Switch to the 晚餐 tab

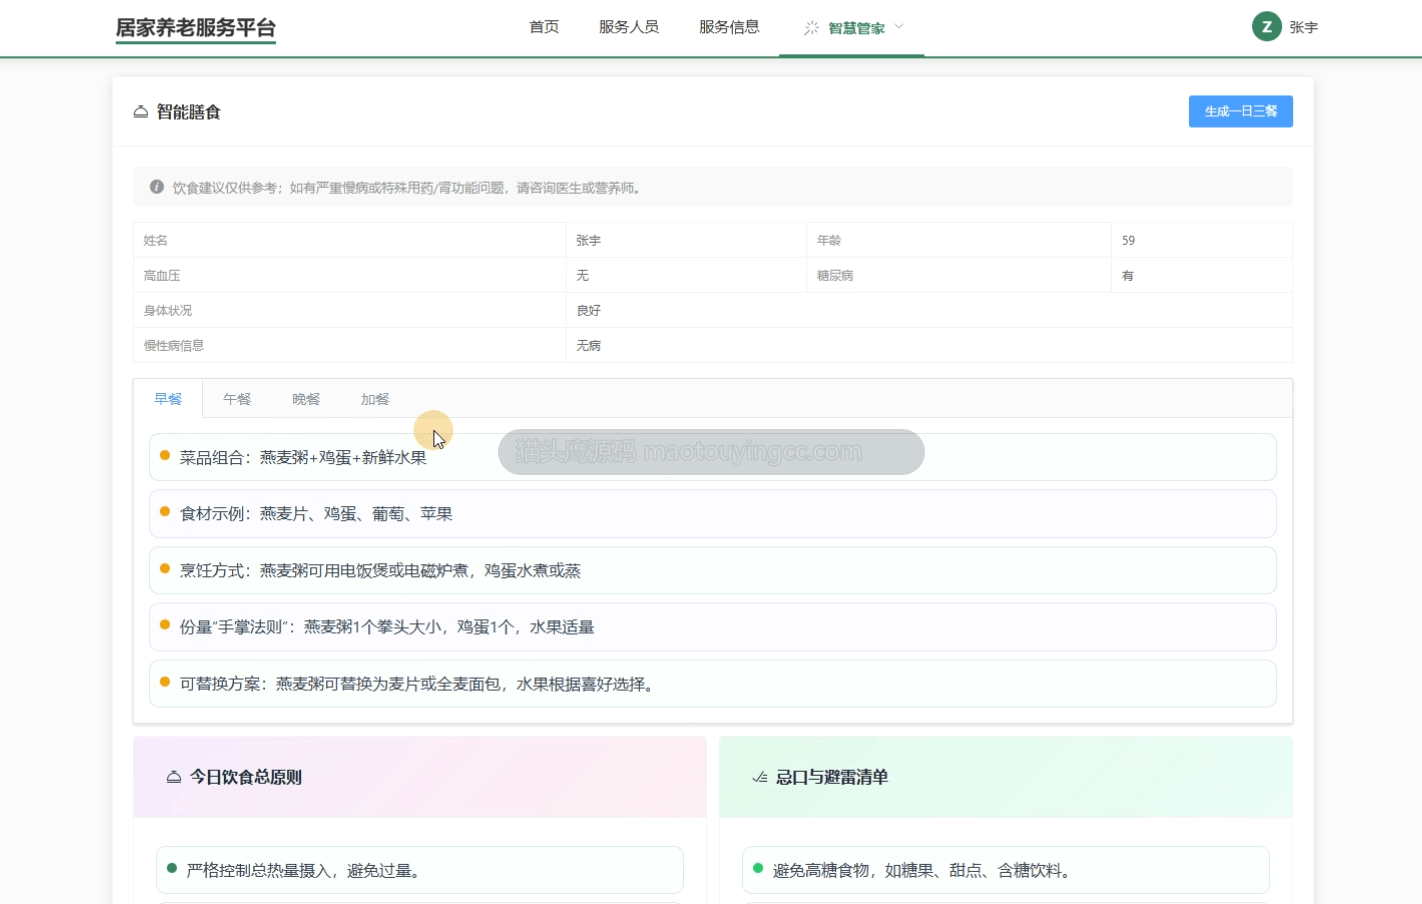[x=306, y=399]
